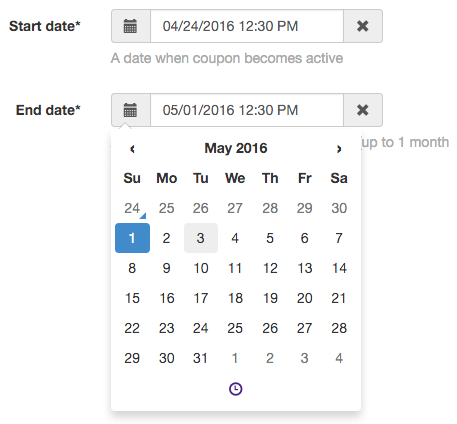
Task: Go to previous month arrow
Action: pyautogui.click(x=132, y=149)
